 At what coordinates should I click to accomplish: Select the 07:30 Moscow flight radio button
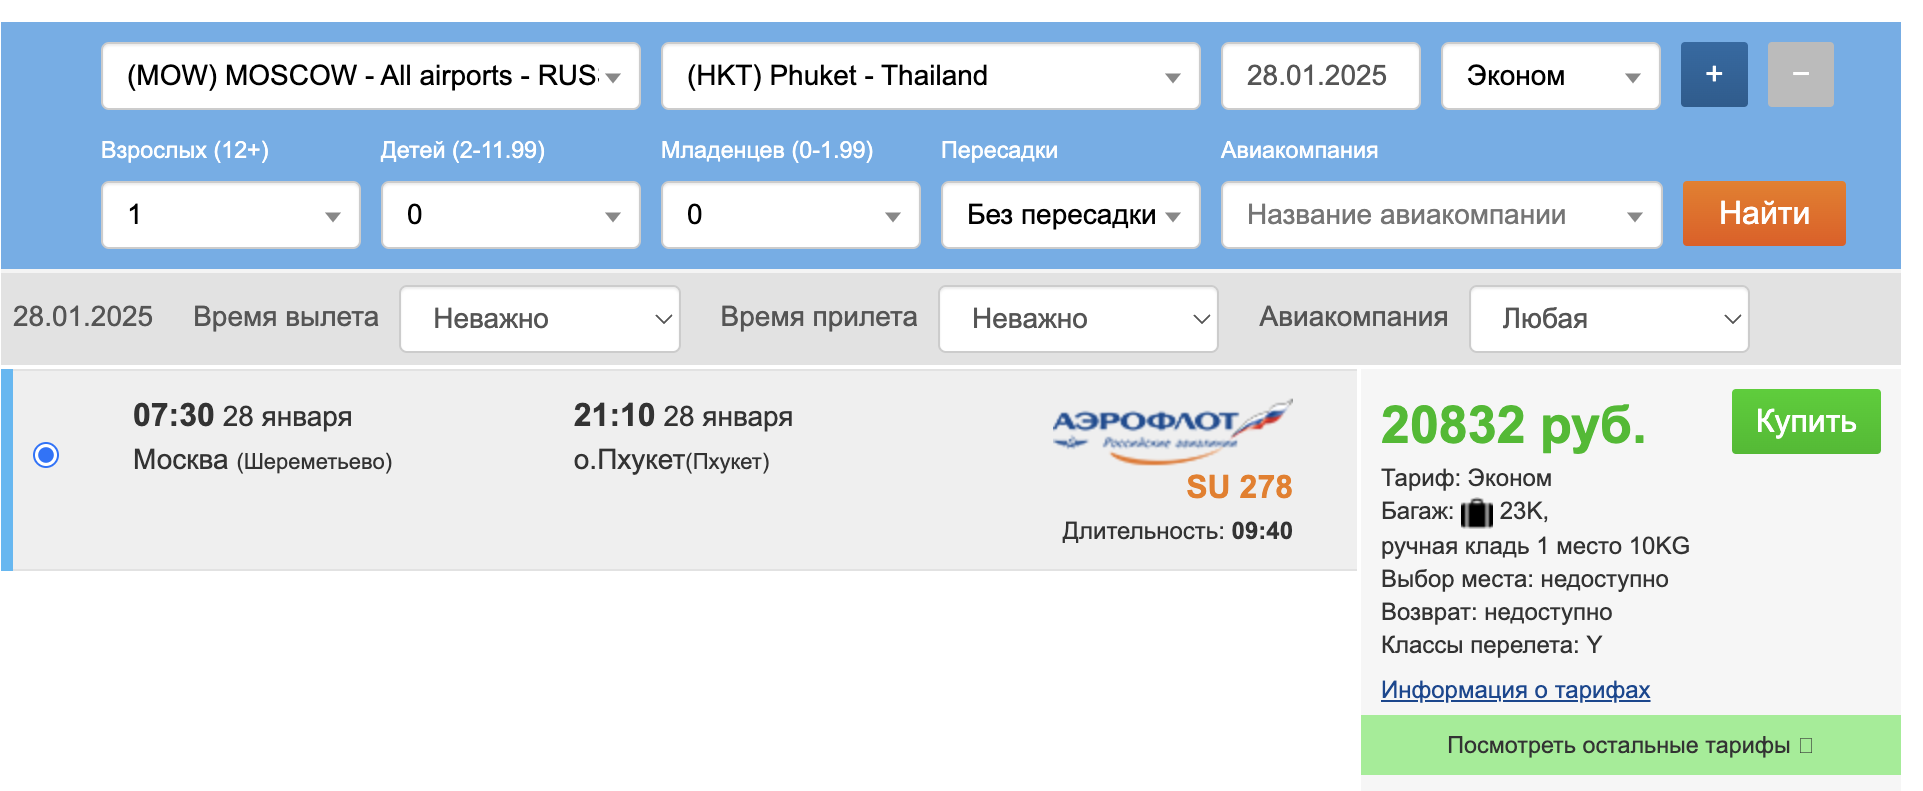pyautogui.click(x=46, y=456)
